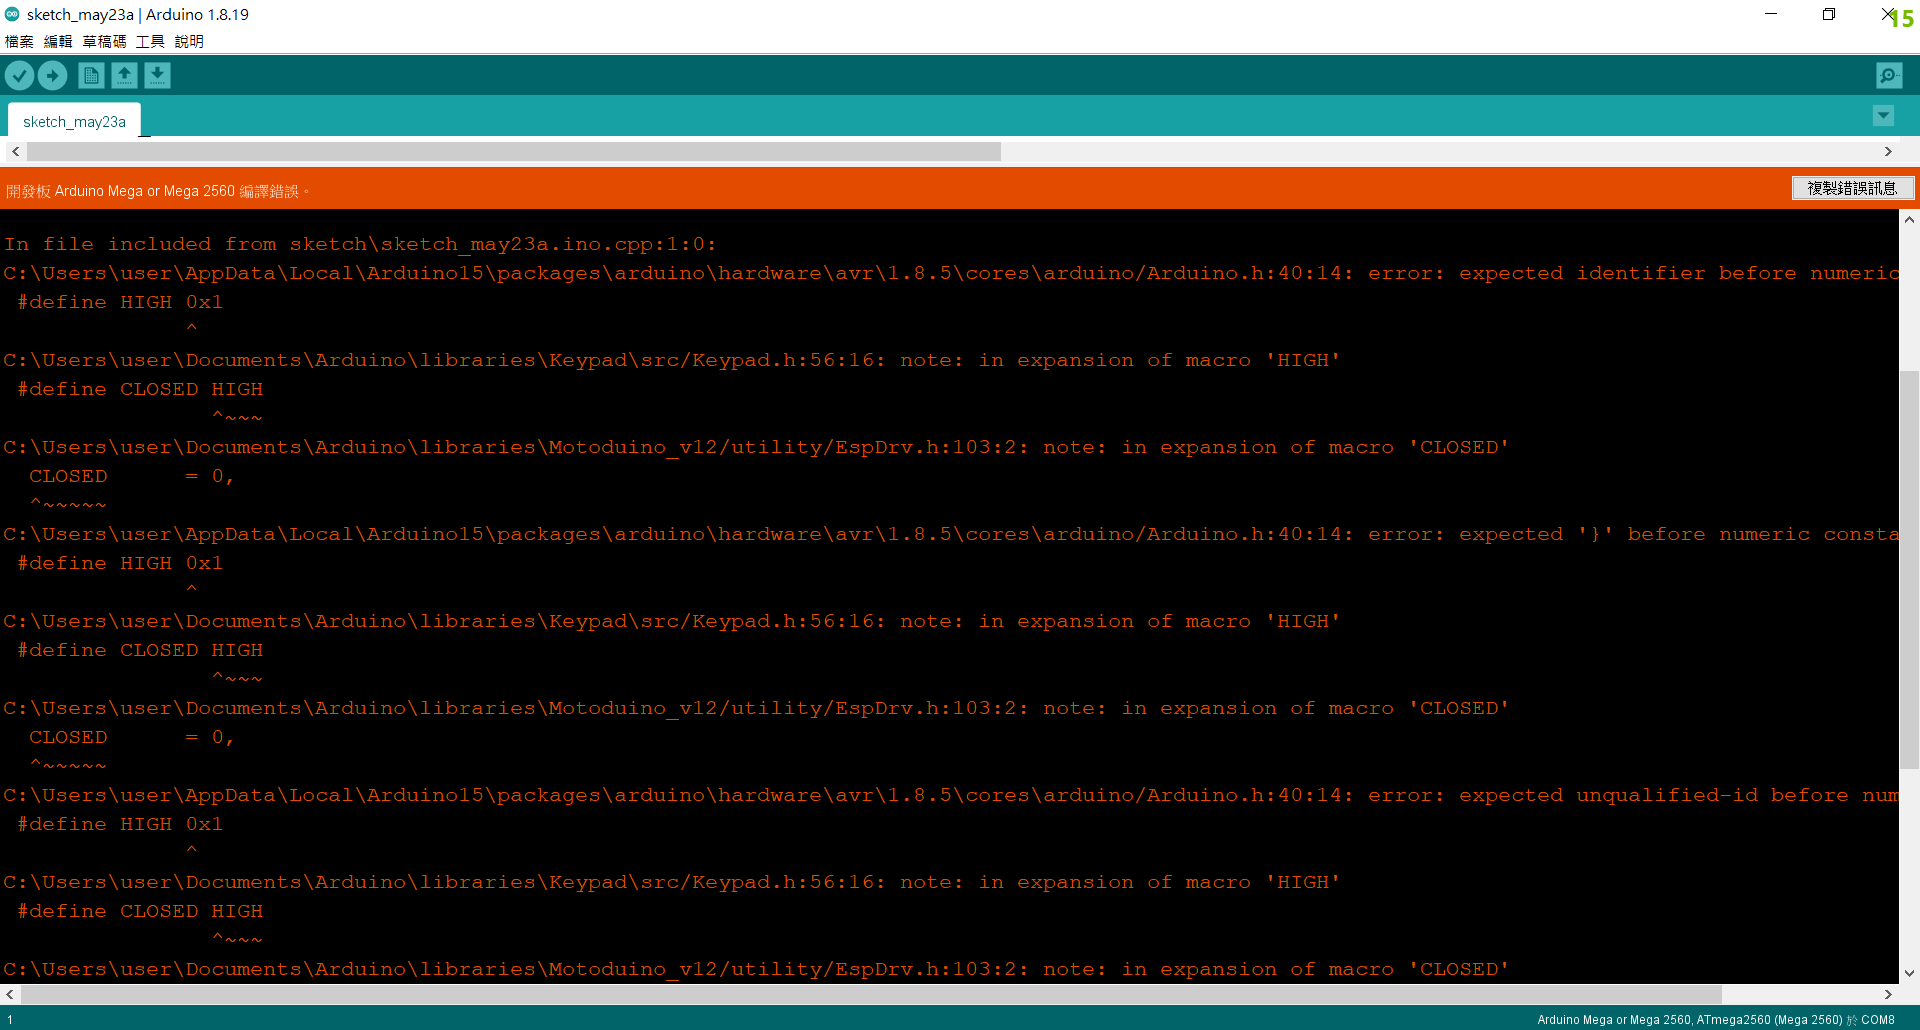Screen dimensions: 1920x1030
Task: Open the 檔案 (File) menu
Action: click(19, 41)
